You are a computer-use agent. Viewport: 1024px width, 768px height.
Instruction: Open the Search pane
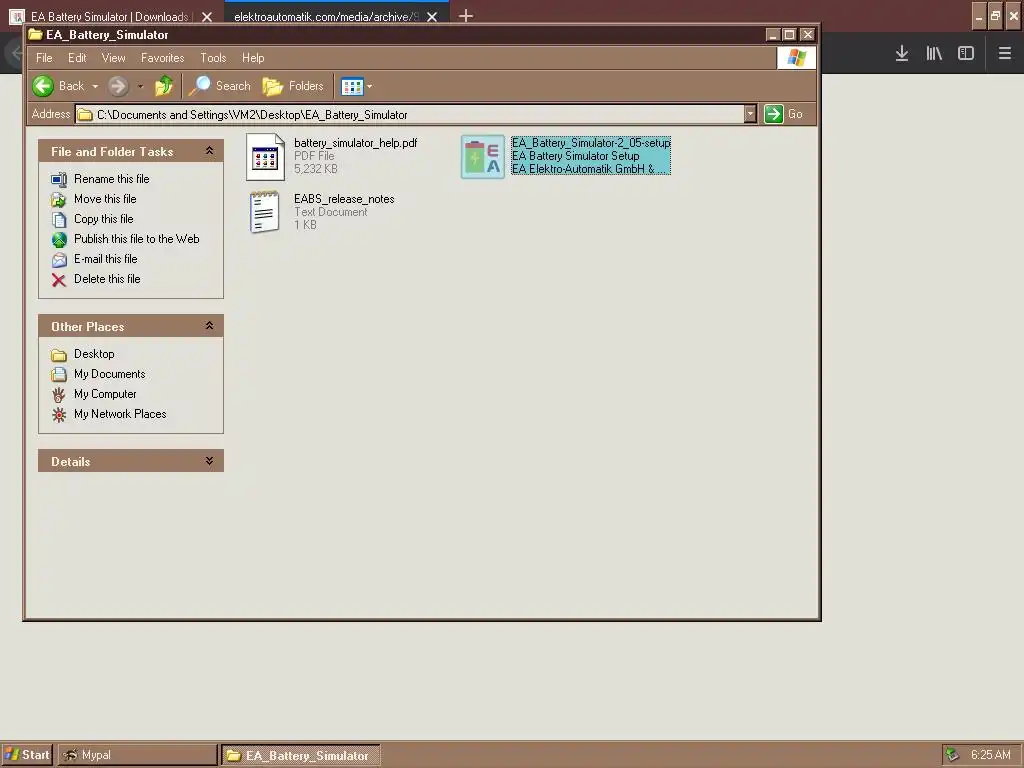click(220, 86)
